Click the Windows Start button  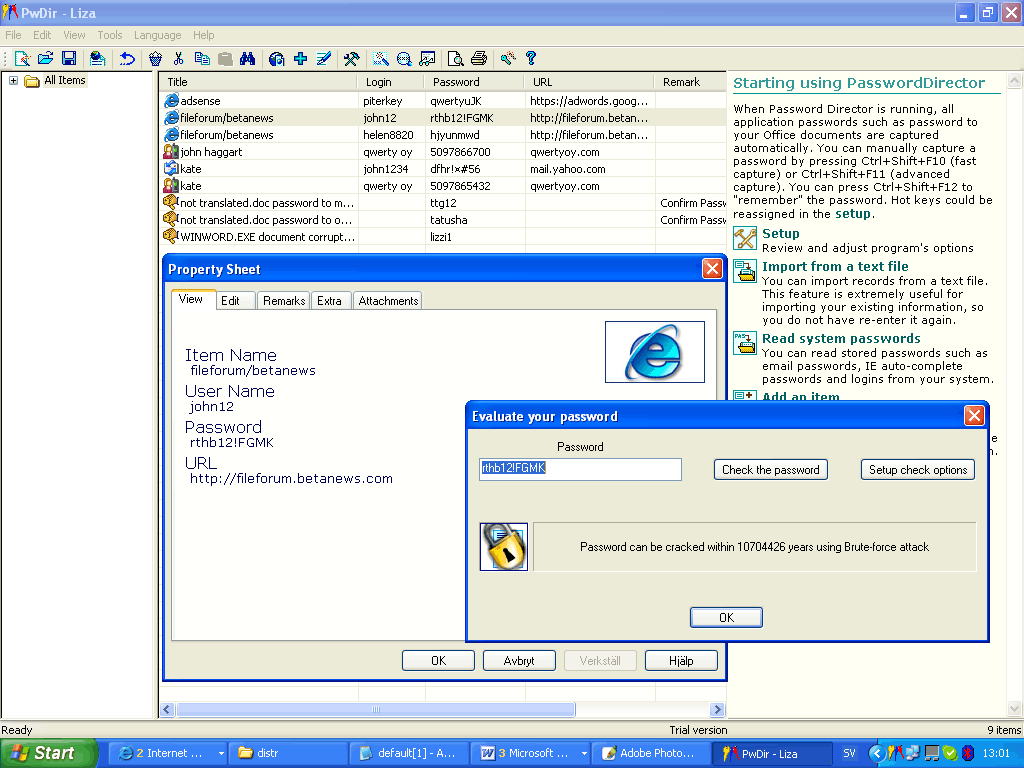click(48, 753)
